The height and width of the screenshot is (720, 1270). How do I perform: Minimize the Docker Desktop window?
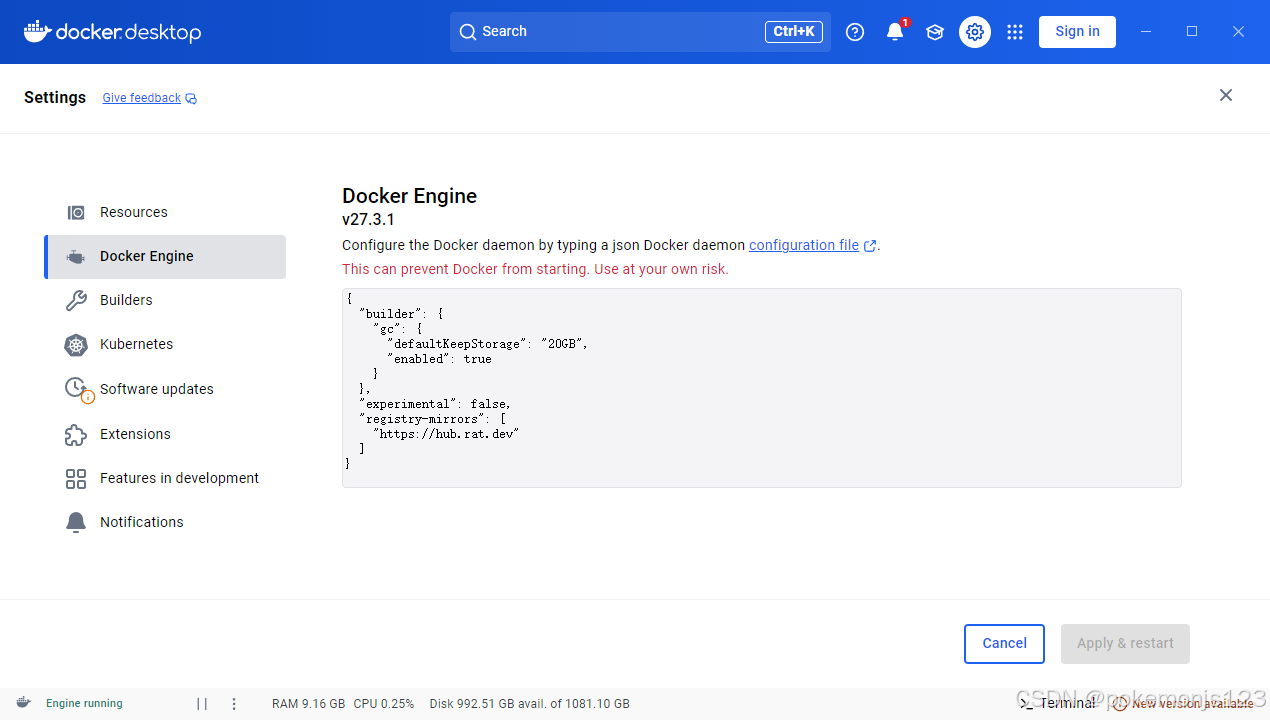click(x=1146, y=32)
